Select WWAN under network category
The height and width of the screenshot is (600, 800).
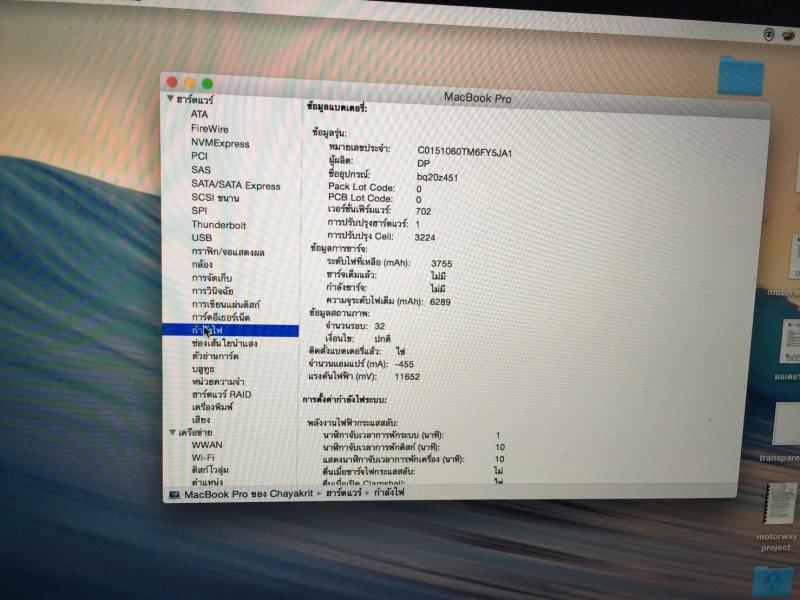207,444
